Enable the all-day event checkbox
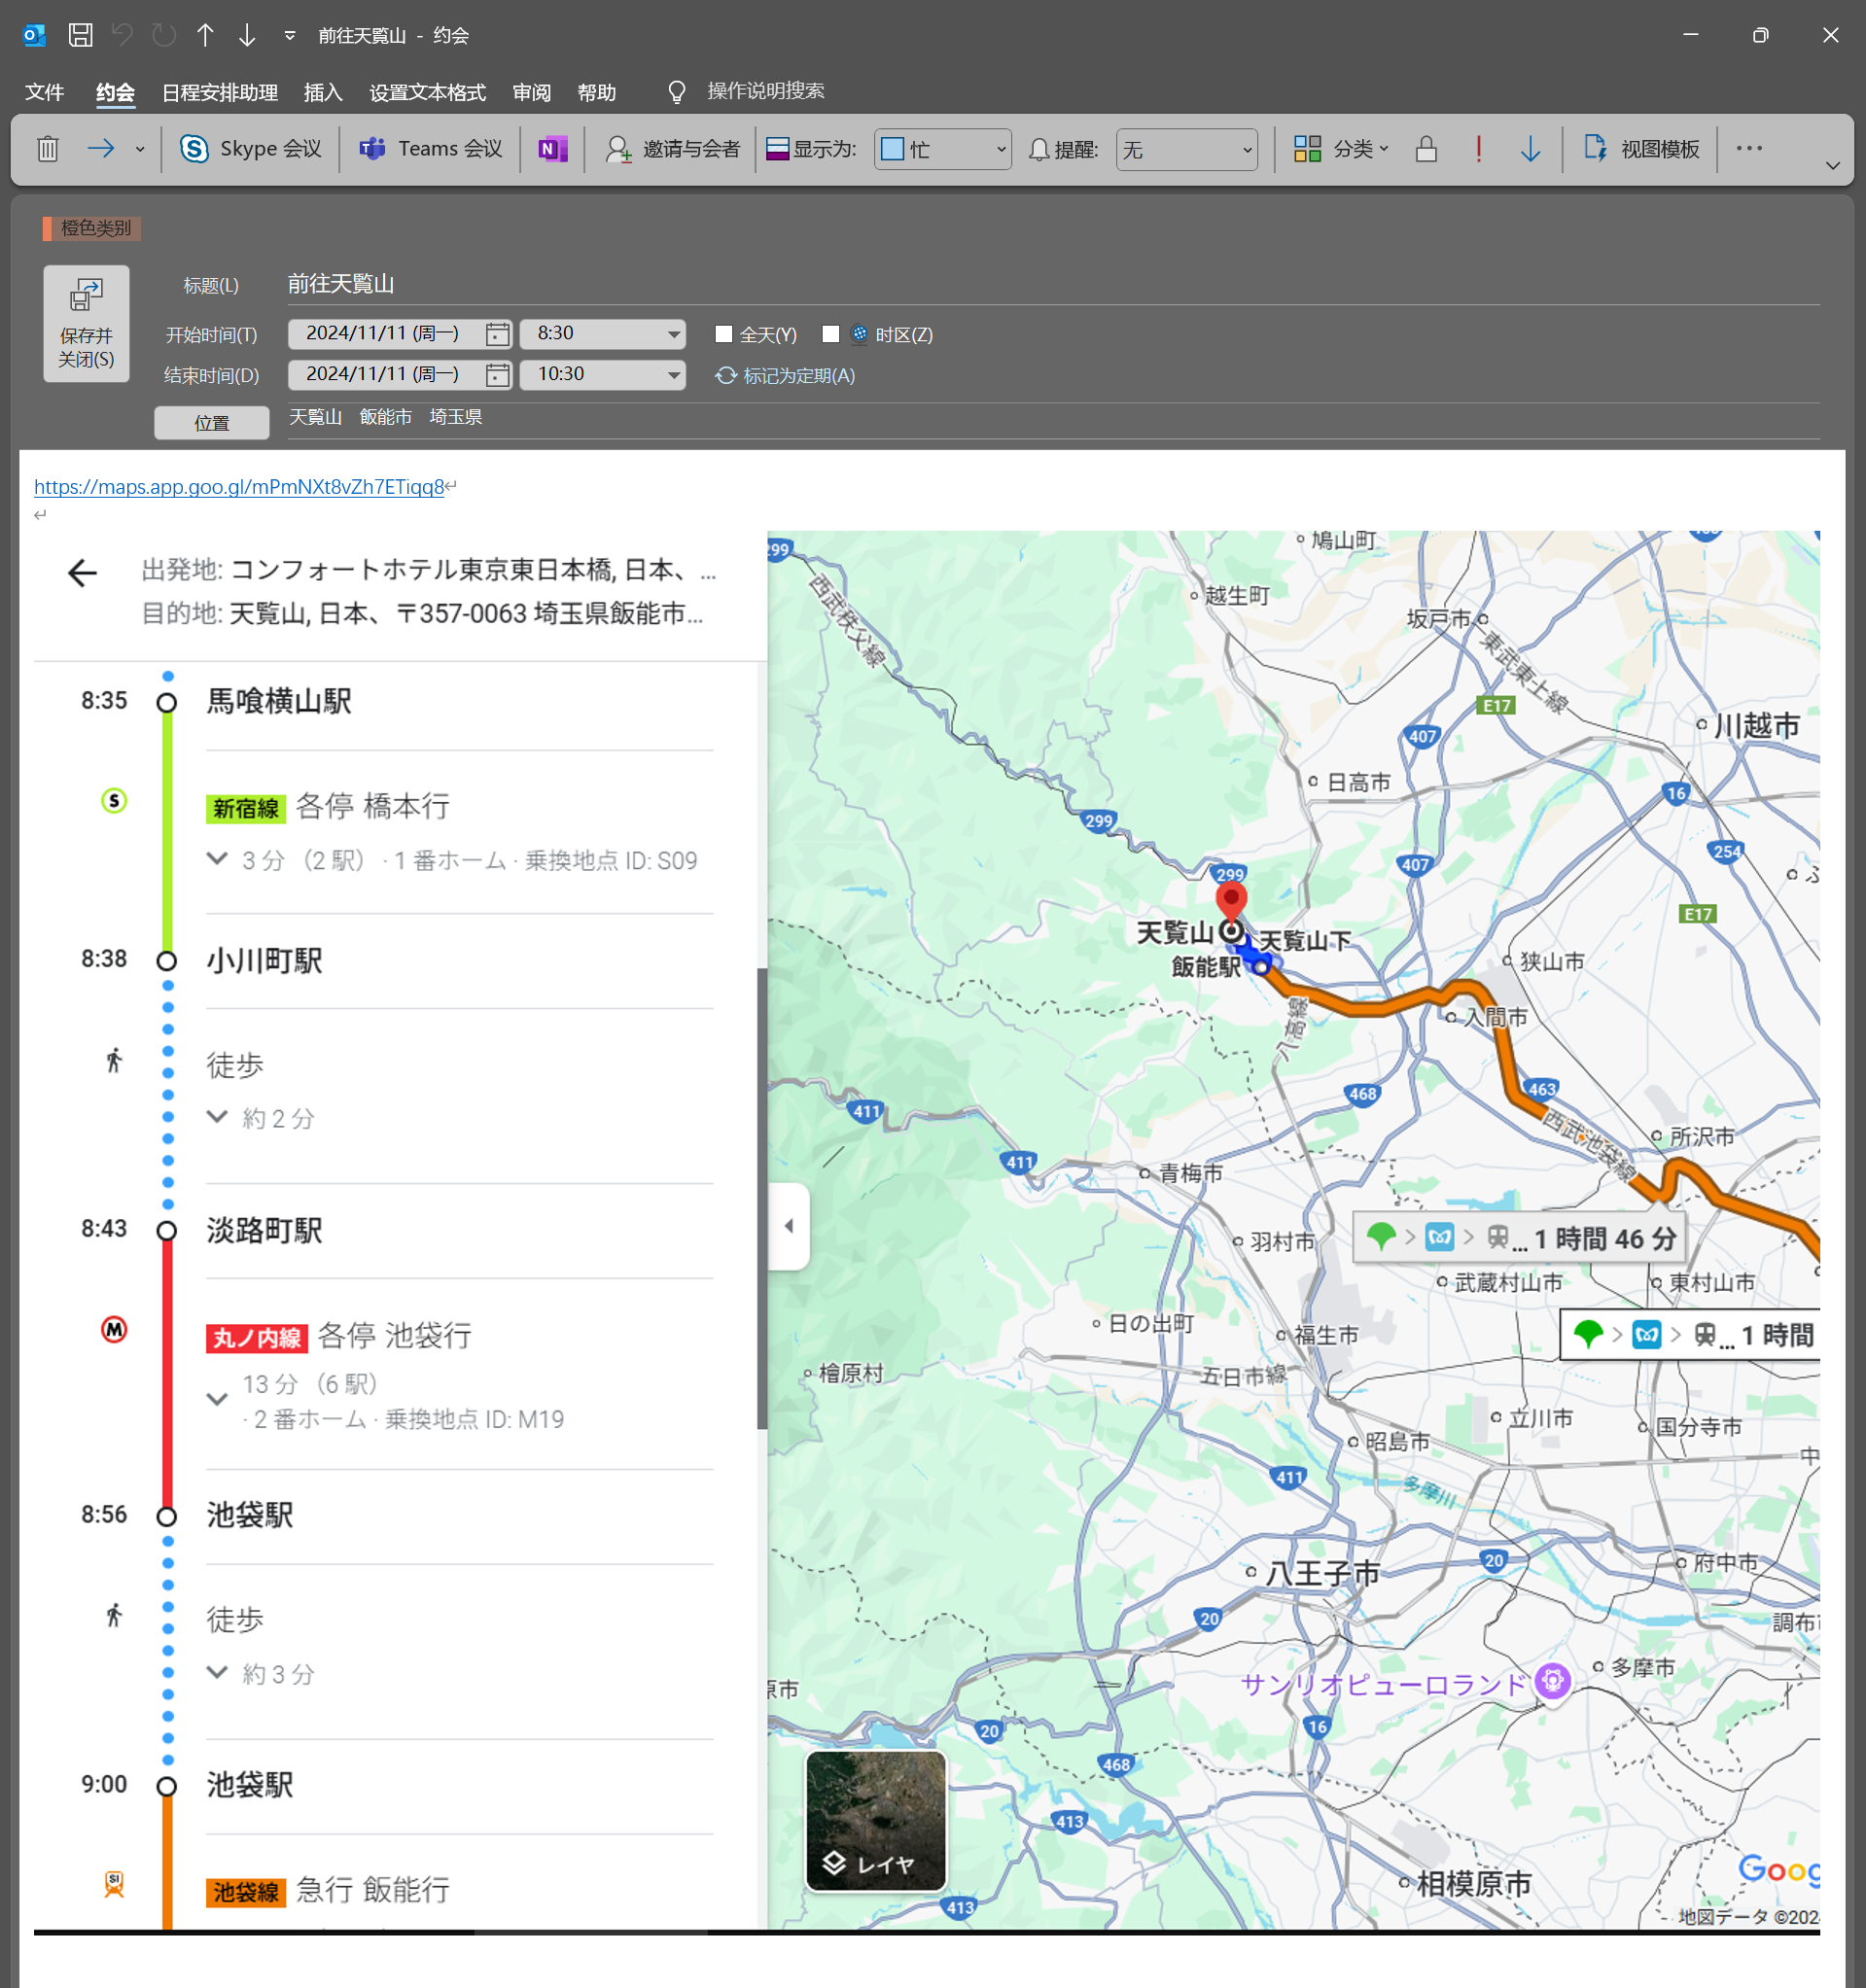This screenshot has width=1866, height=1988. pos(724,334)
